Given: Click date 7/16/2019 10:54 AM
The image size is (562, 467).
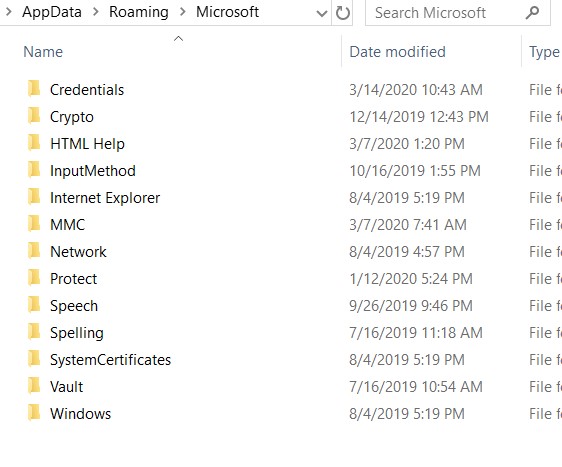Looking at the screenshot, I should tap(416, 387).
